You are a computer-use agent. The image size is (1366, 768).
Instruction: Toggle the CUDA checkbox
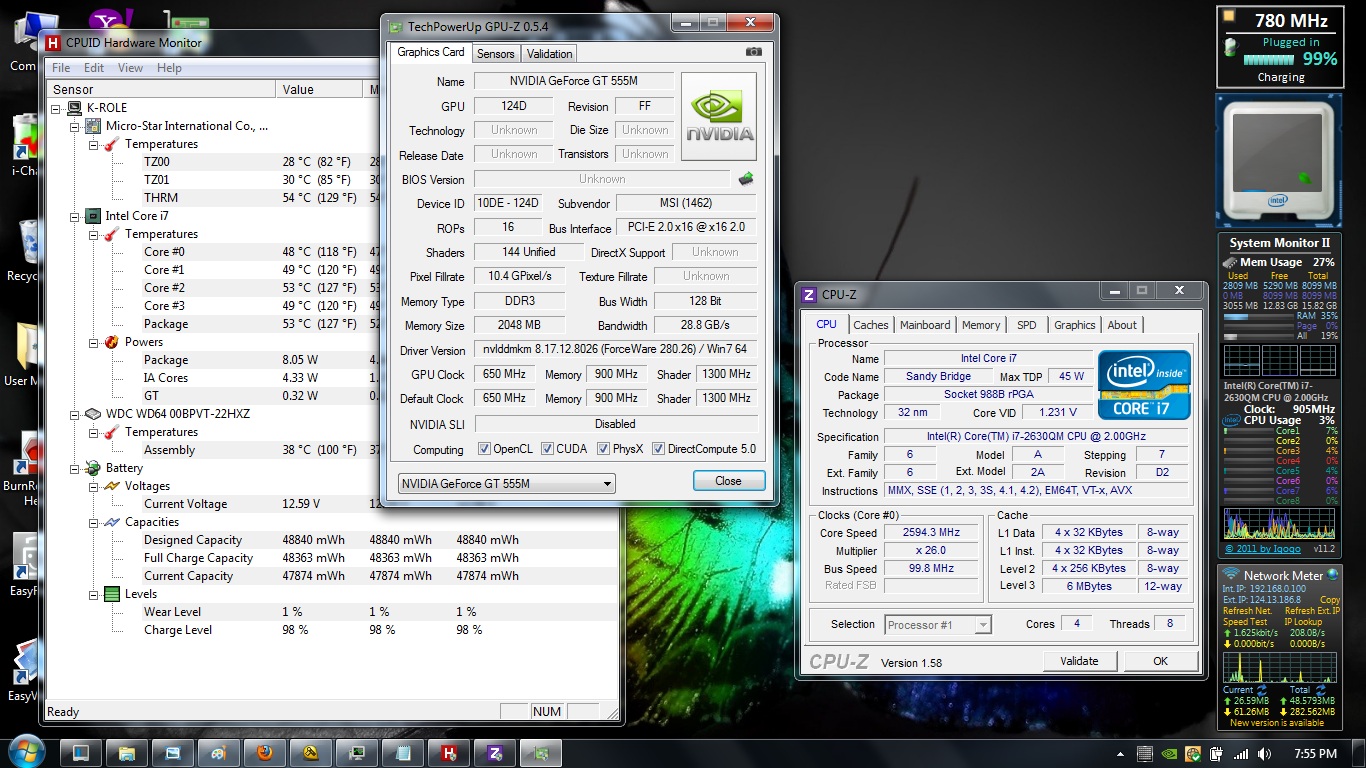(547, 449)
